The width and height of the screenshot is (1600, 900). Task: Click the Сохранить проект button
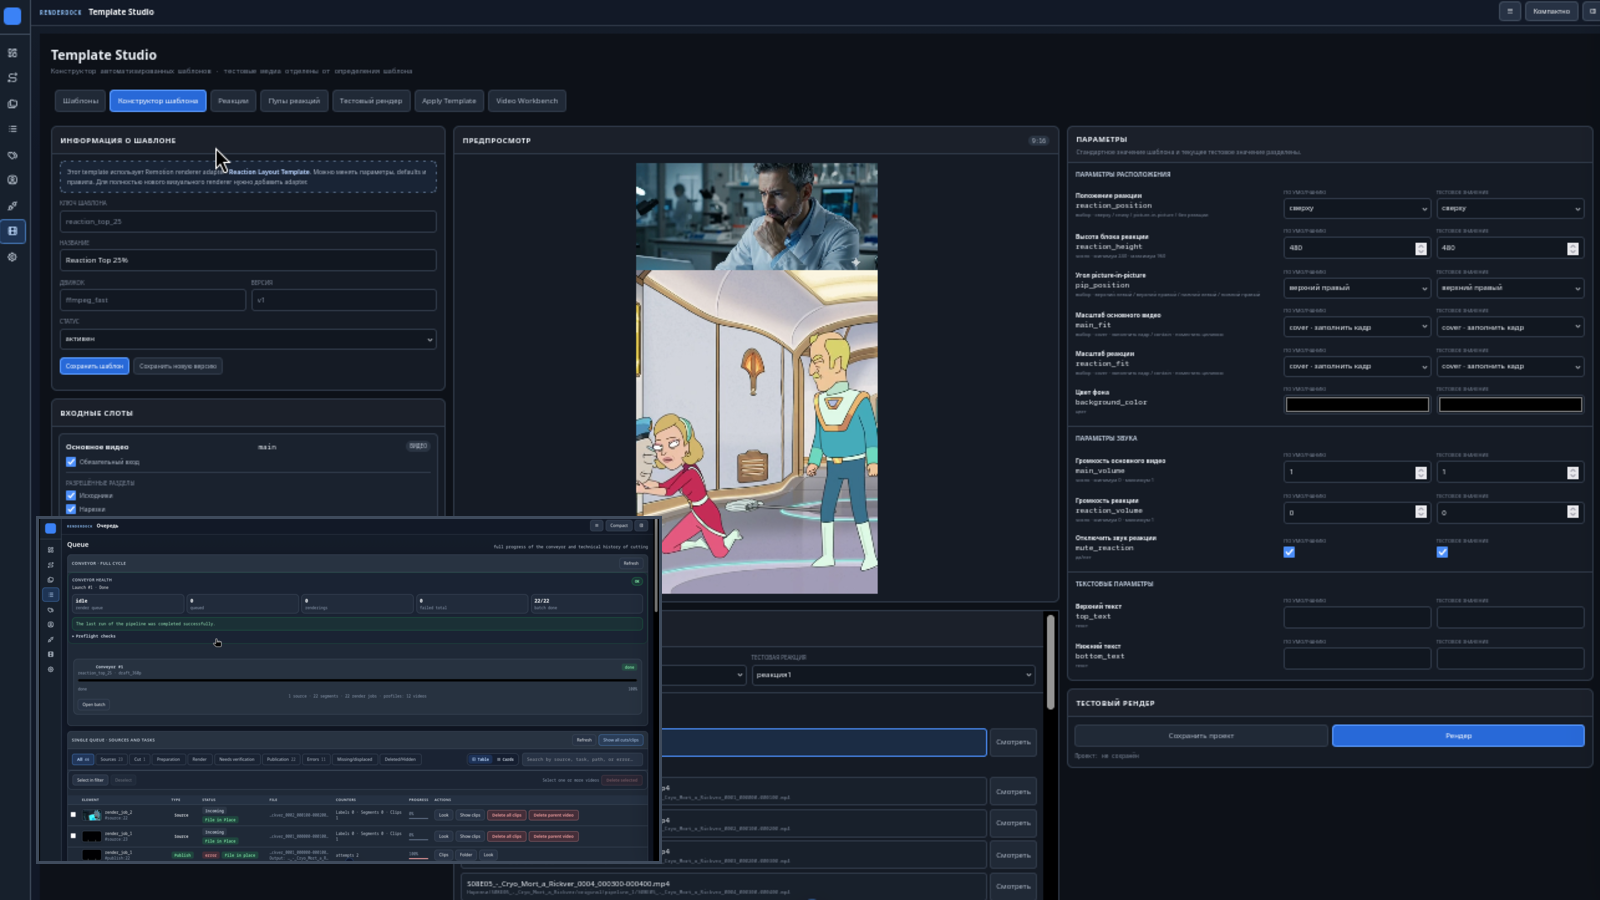point(1201,736)
